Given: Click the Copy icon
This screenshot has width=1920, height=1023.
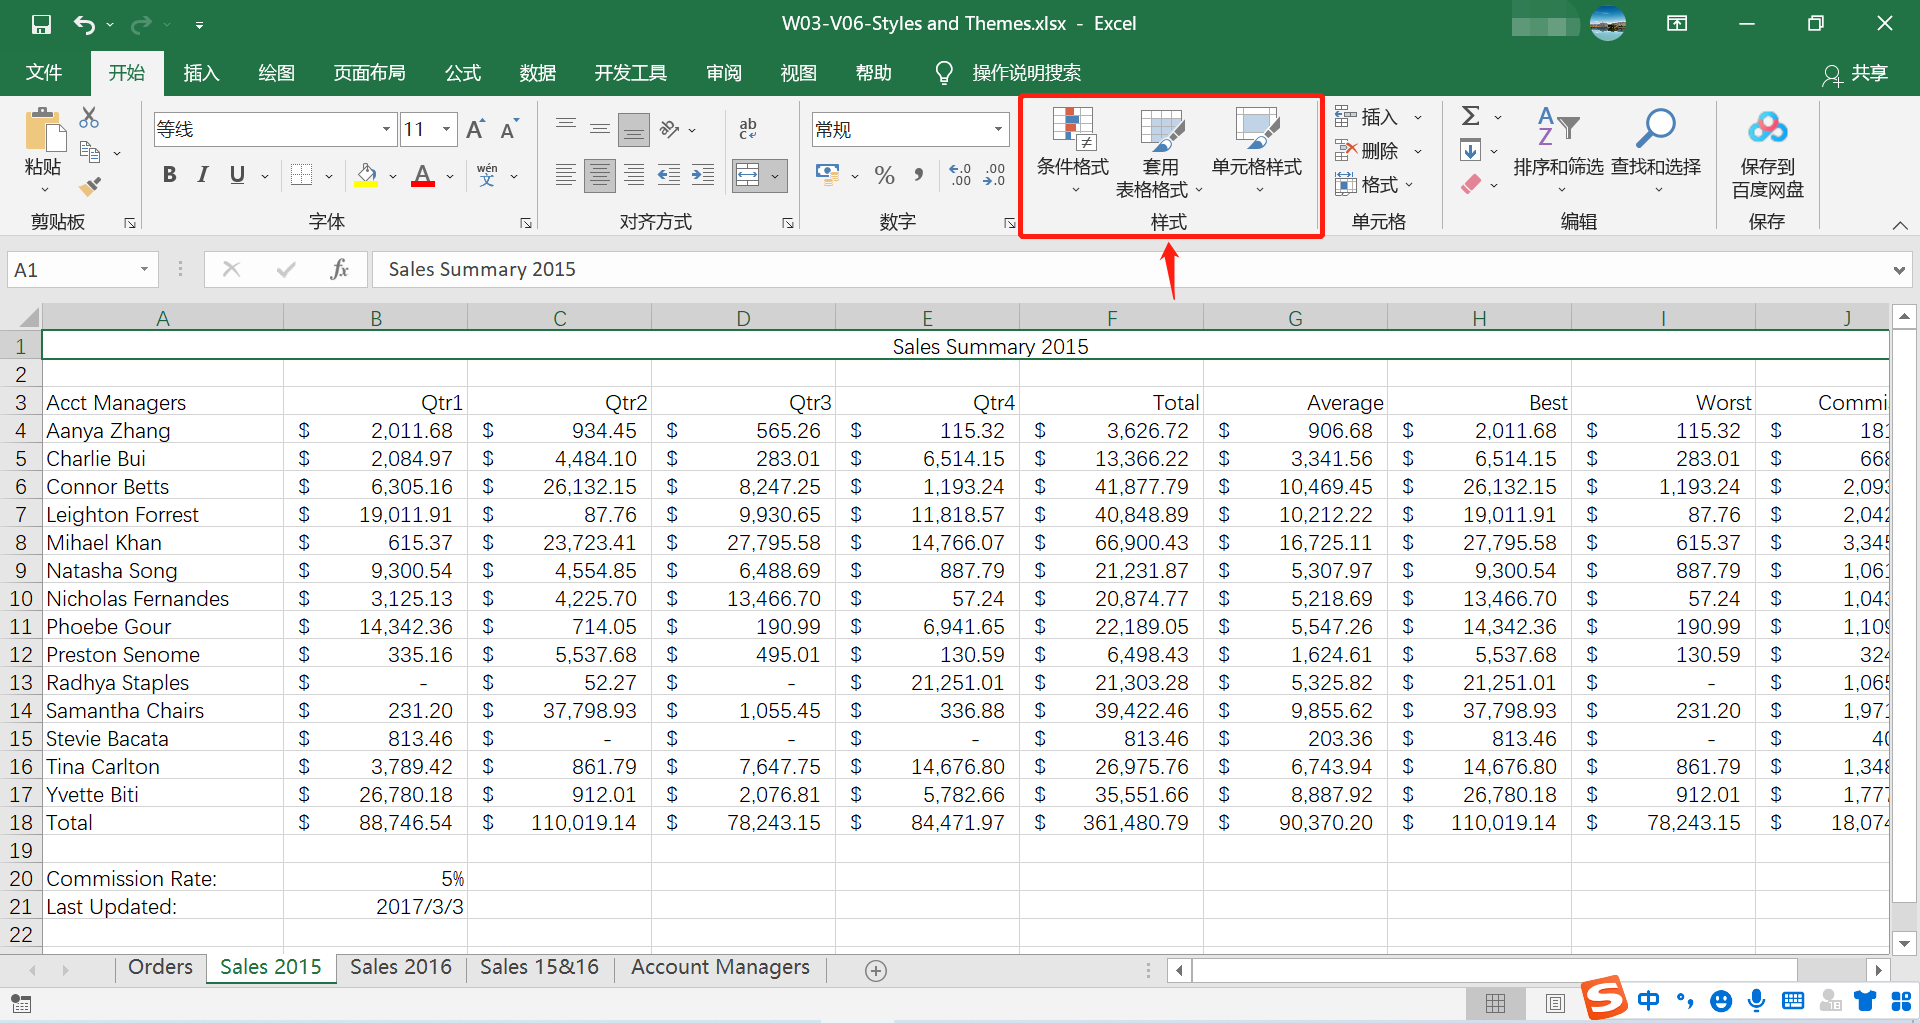Looking at the screenshot, I should [90, 152].
